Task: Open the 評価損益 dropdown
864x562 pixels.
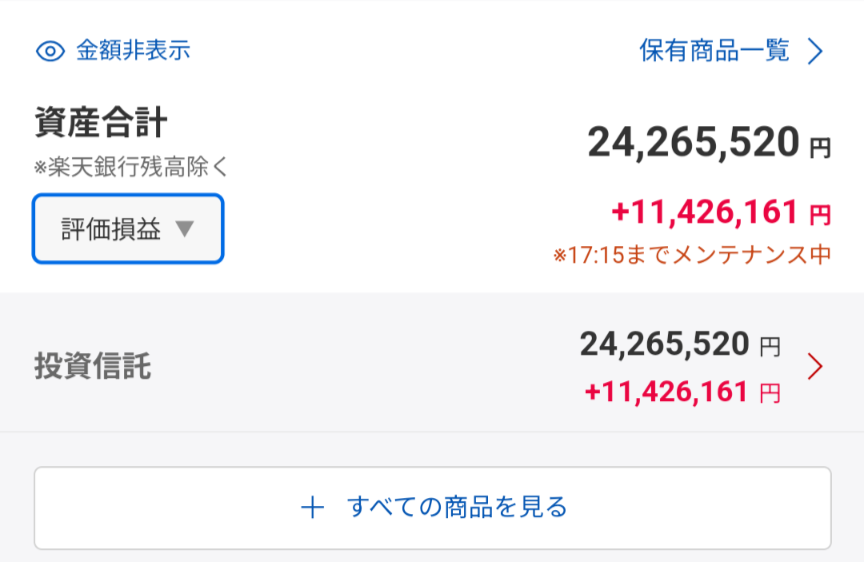Action: [127, 229]
